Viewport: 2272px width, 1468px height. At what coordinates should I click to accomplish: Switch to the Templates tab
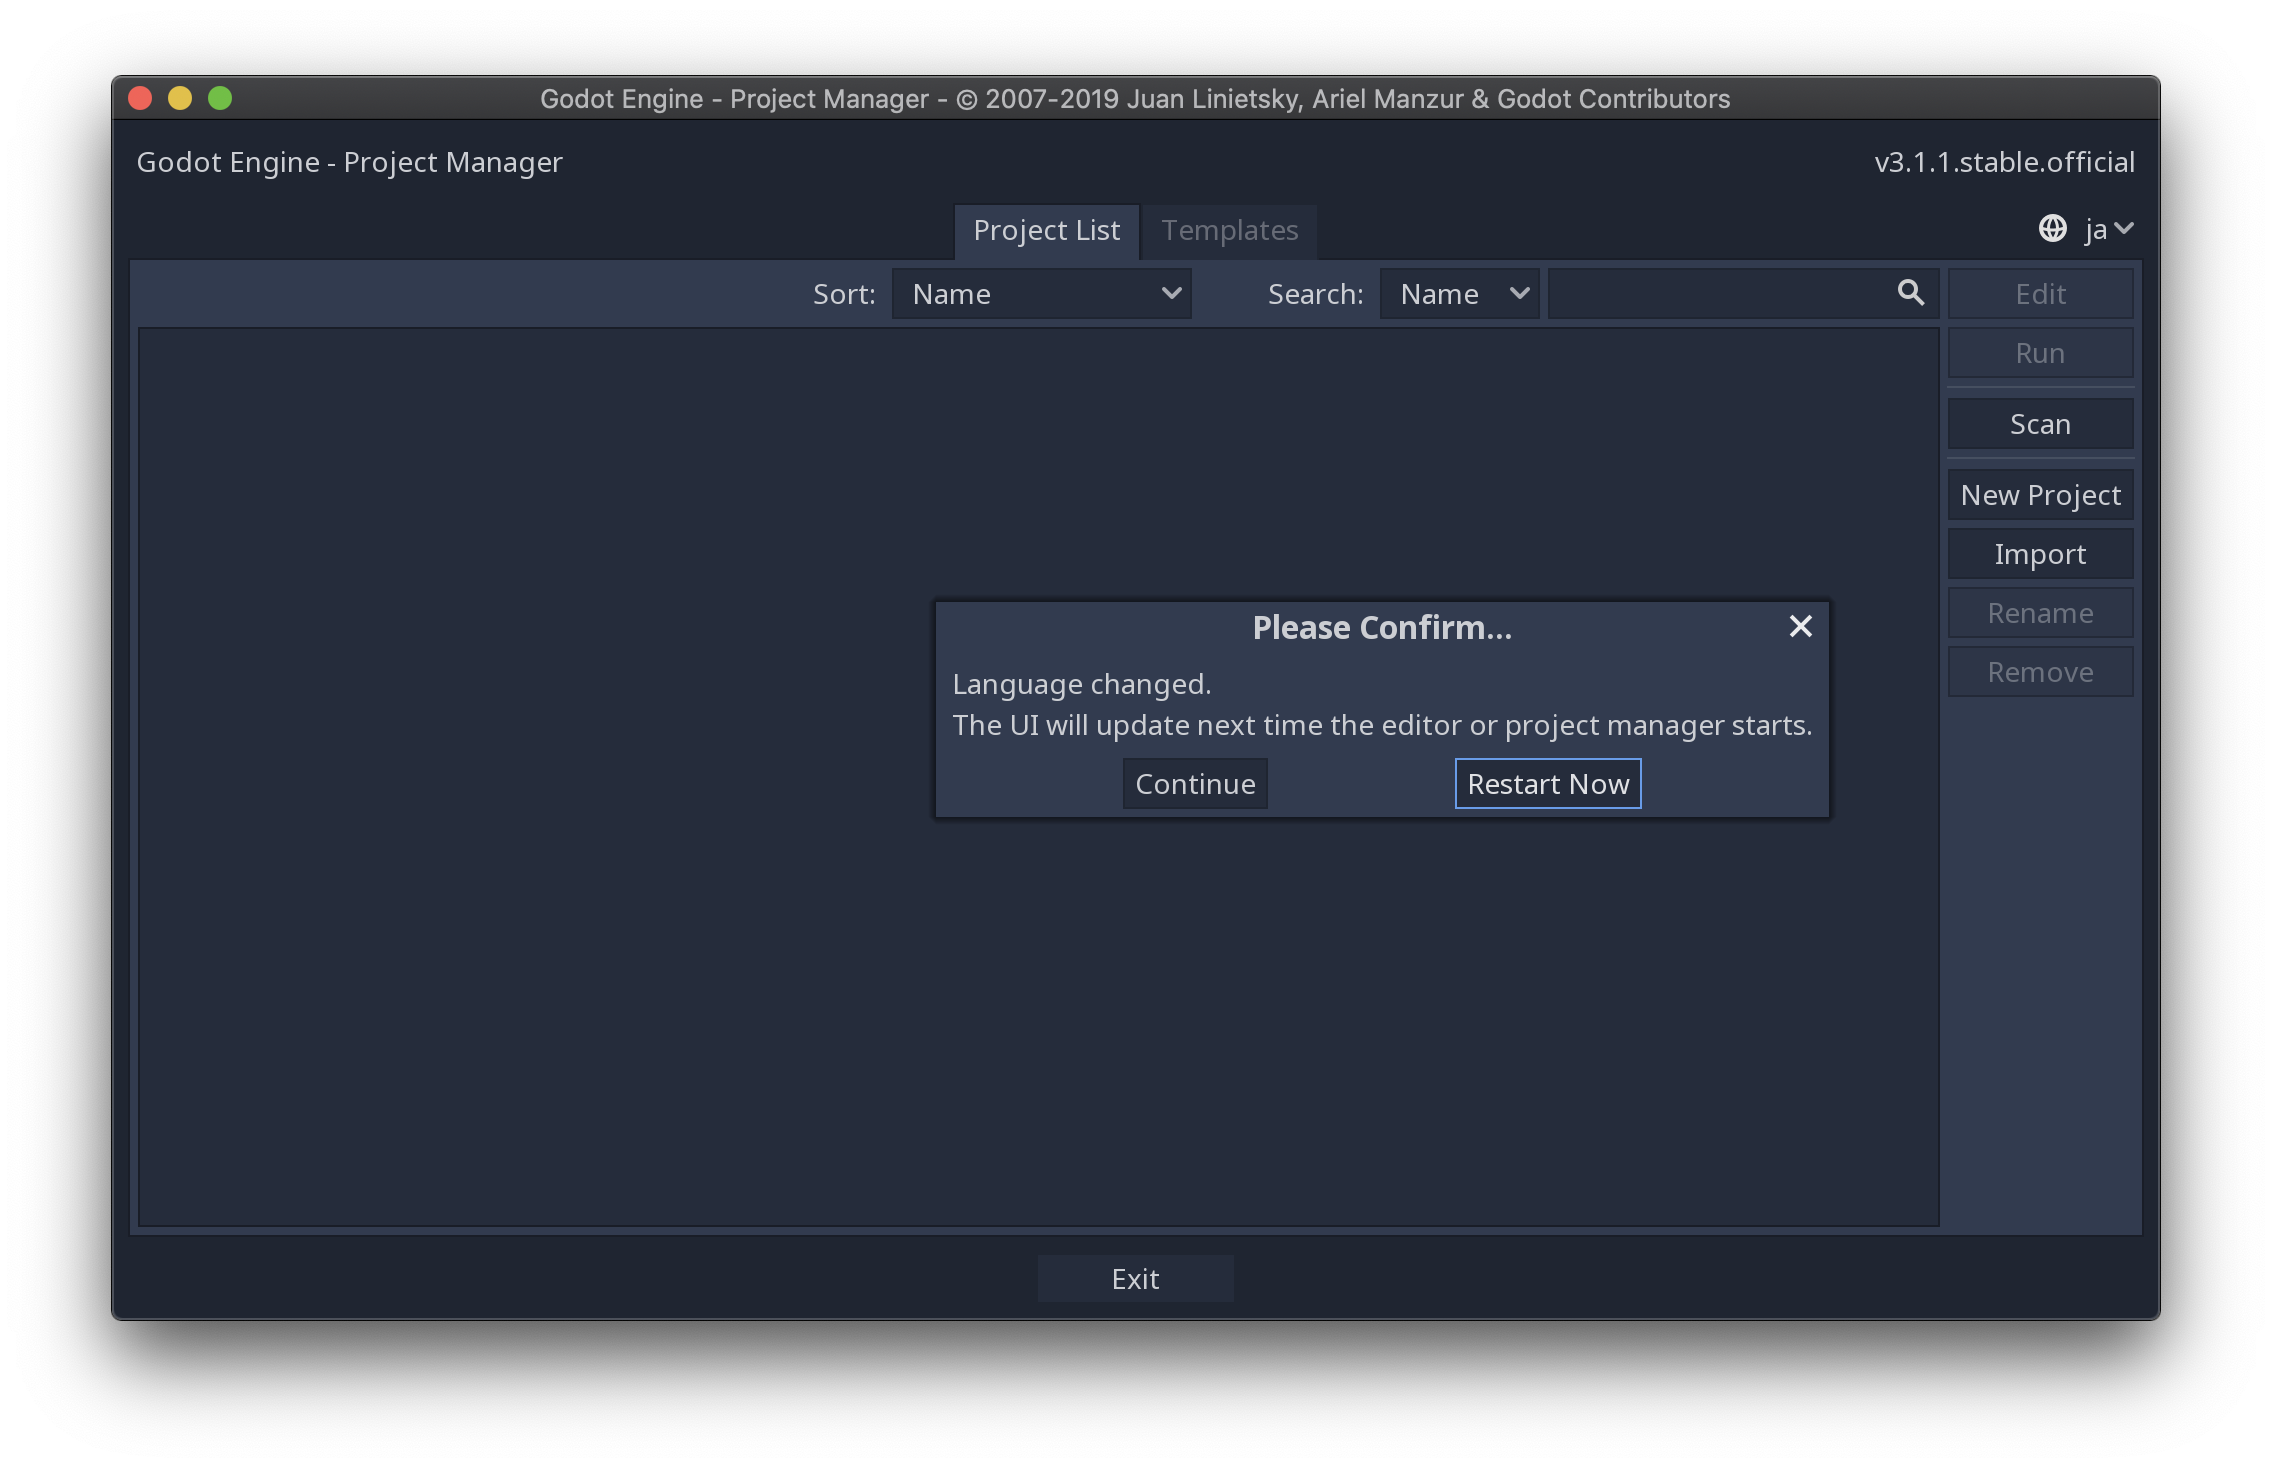coord(1229,231)
